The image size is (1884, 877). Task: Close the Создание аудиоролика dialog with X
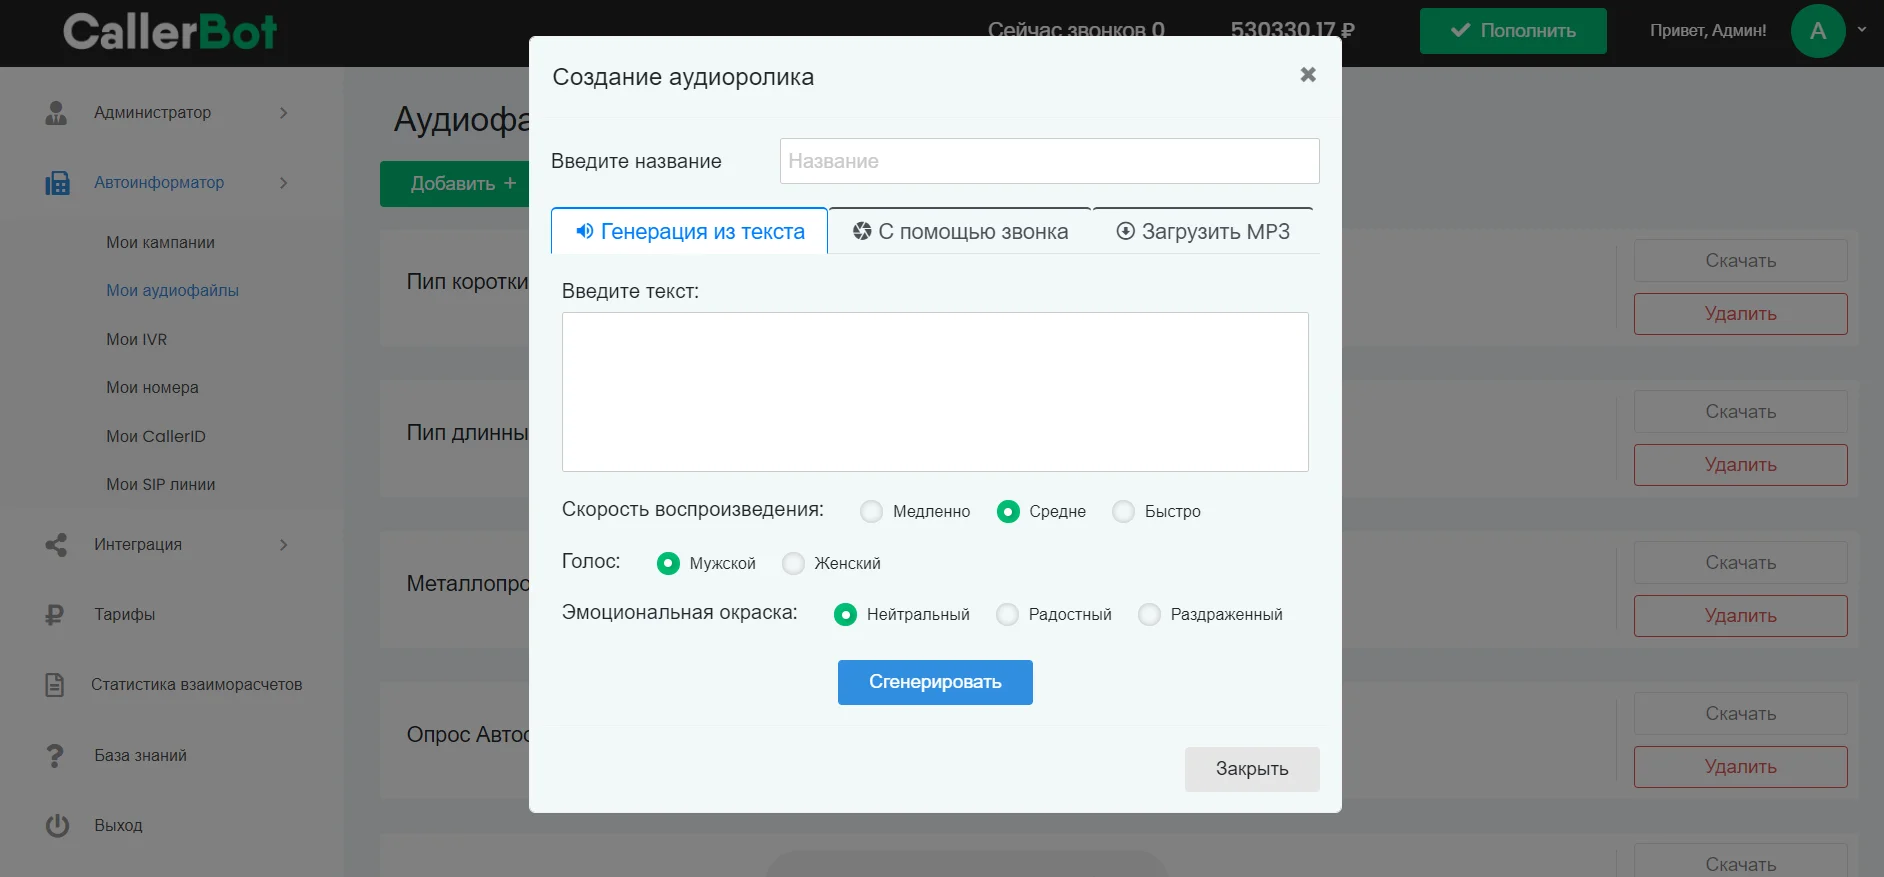coord(1308,75)
